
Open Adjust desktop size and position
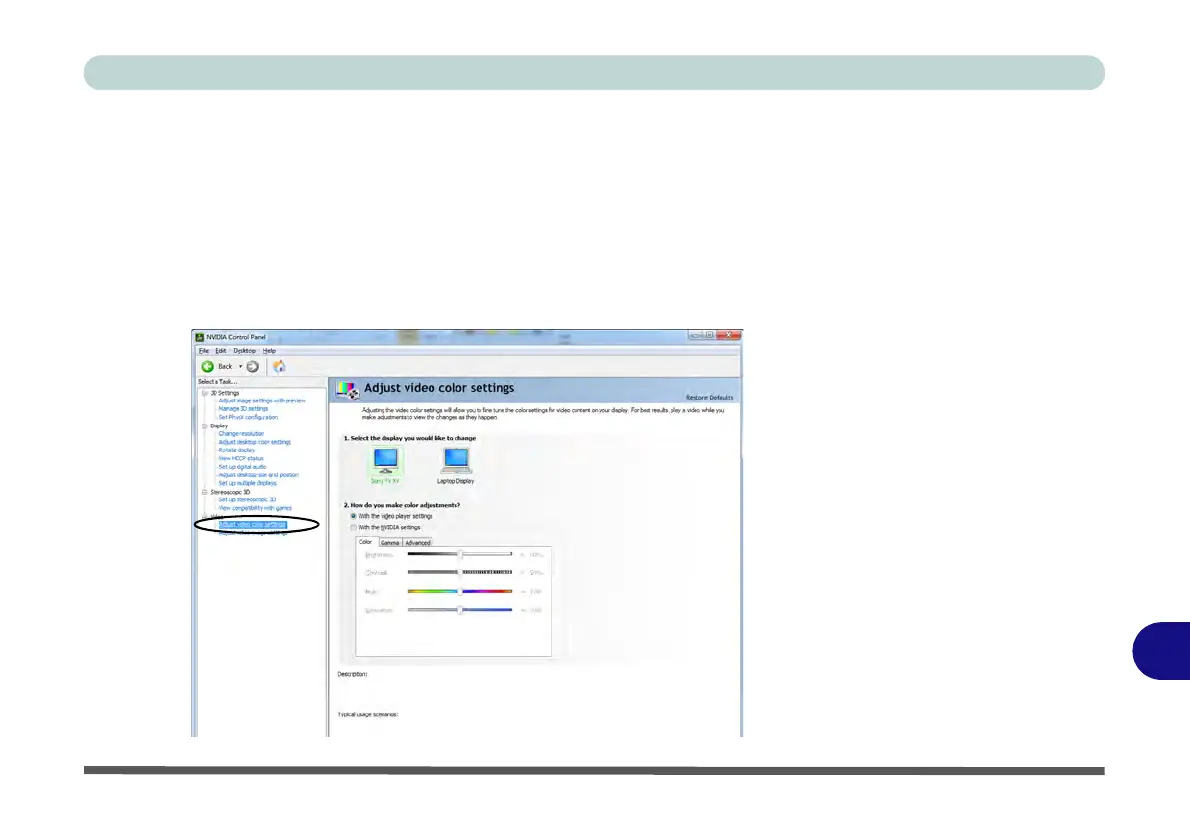tap(259, 475)
